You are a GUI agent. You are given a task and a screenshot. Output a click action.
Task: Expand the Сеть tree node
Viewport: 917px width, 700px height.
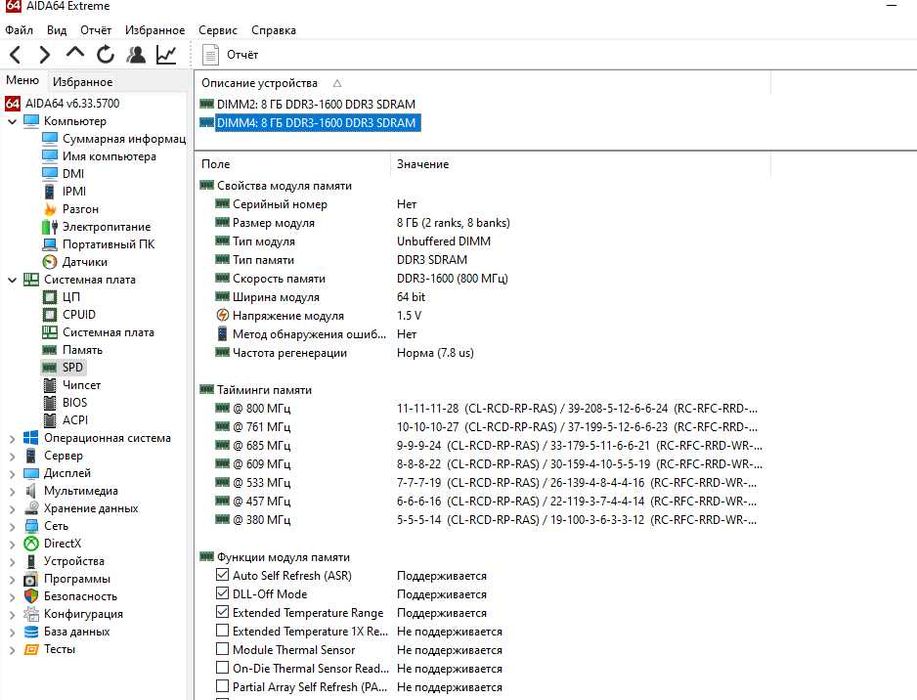tap(12, 526)
